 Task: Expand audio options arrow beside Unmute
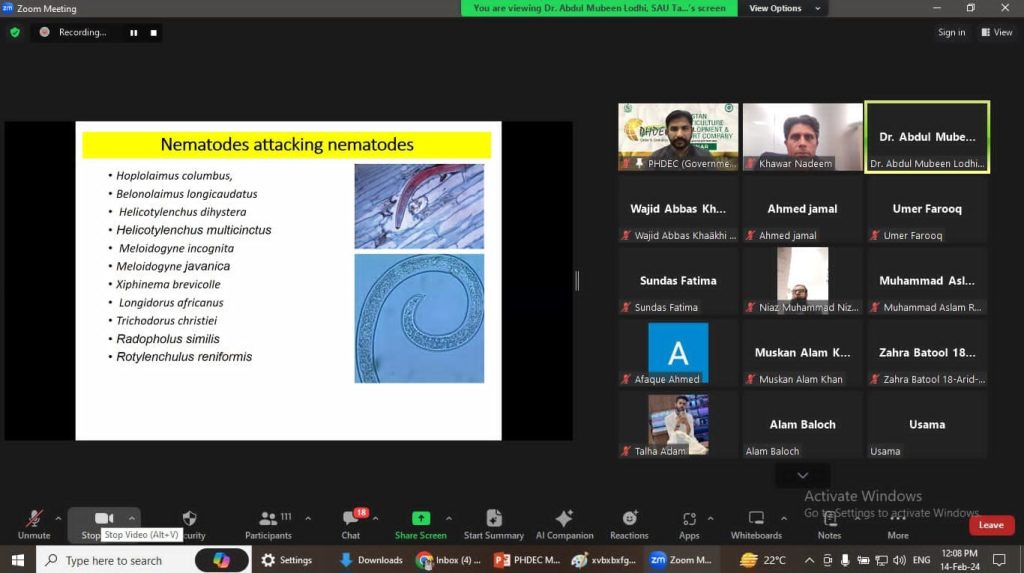(x=58, y=518)
